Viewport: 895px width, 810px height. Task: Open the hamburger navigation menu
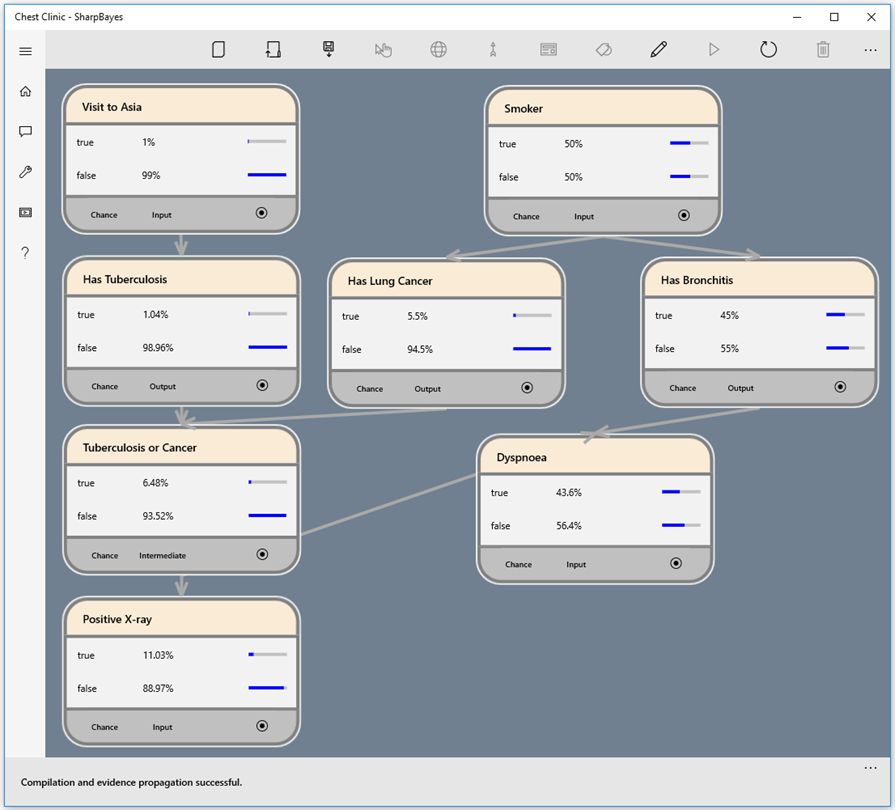coord(25,51)
